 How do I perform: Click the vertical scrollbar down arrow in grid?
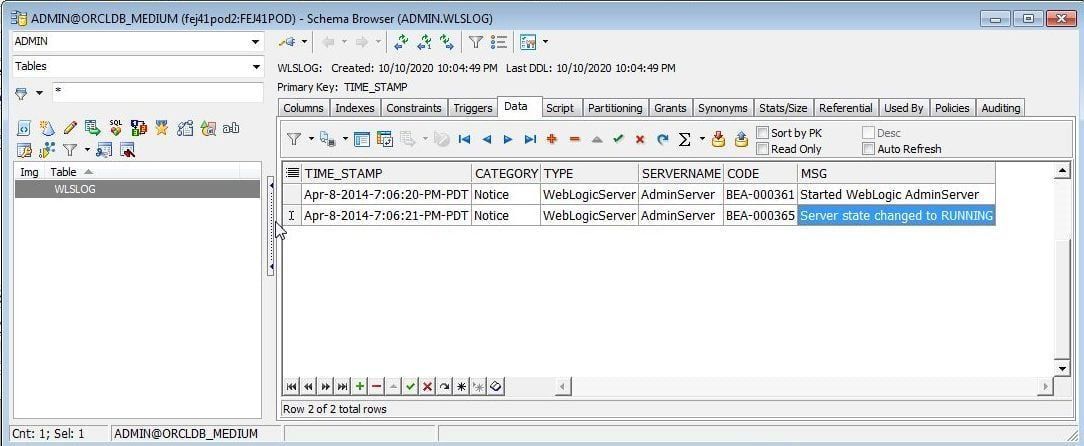tap(1062, 367)
